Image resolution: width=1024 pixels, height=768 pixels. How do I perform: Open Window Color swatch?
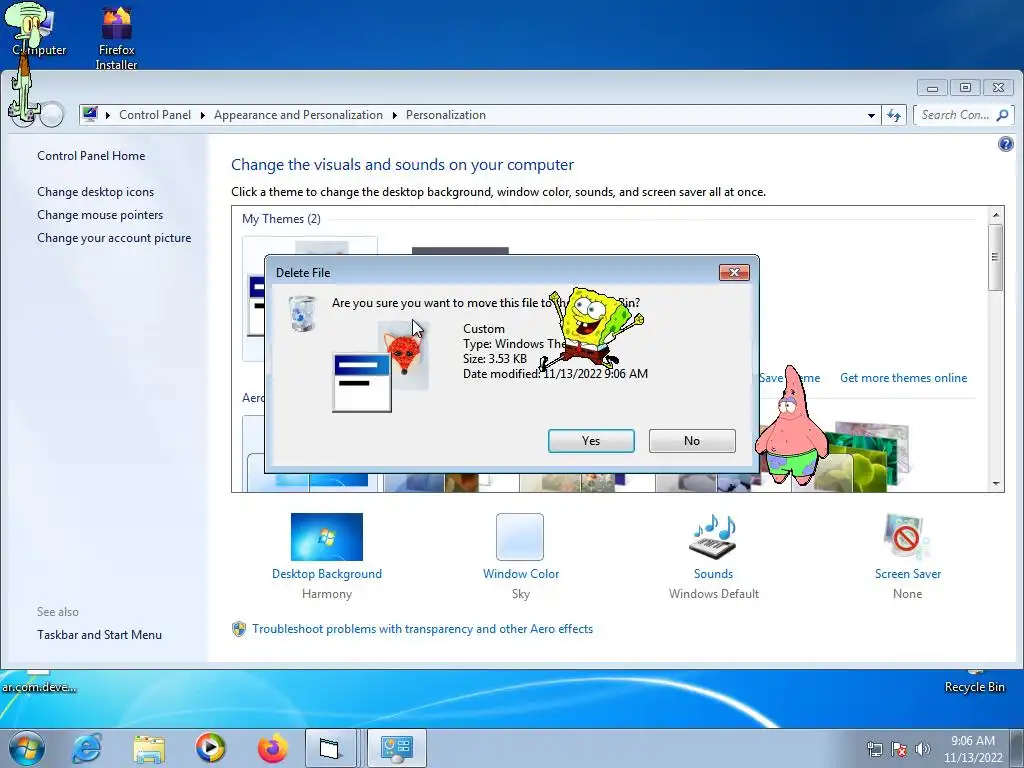520,537
